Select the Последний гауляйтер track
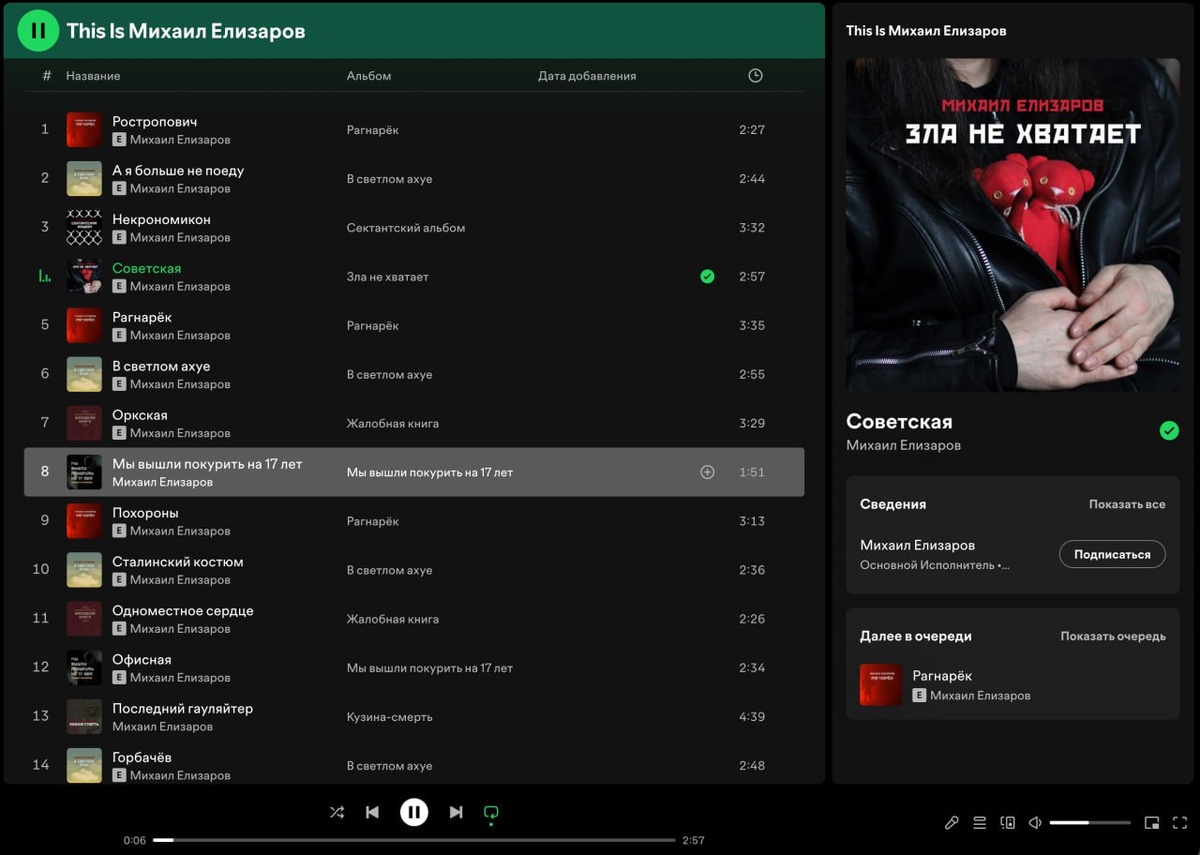 click(x=182, y=709)
